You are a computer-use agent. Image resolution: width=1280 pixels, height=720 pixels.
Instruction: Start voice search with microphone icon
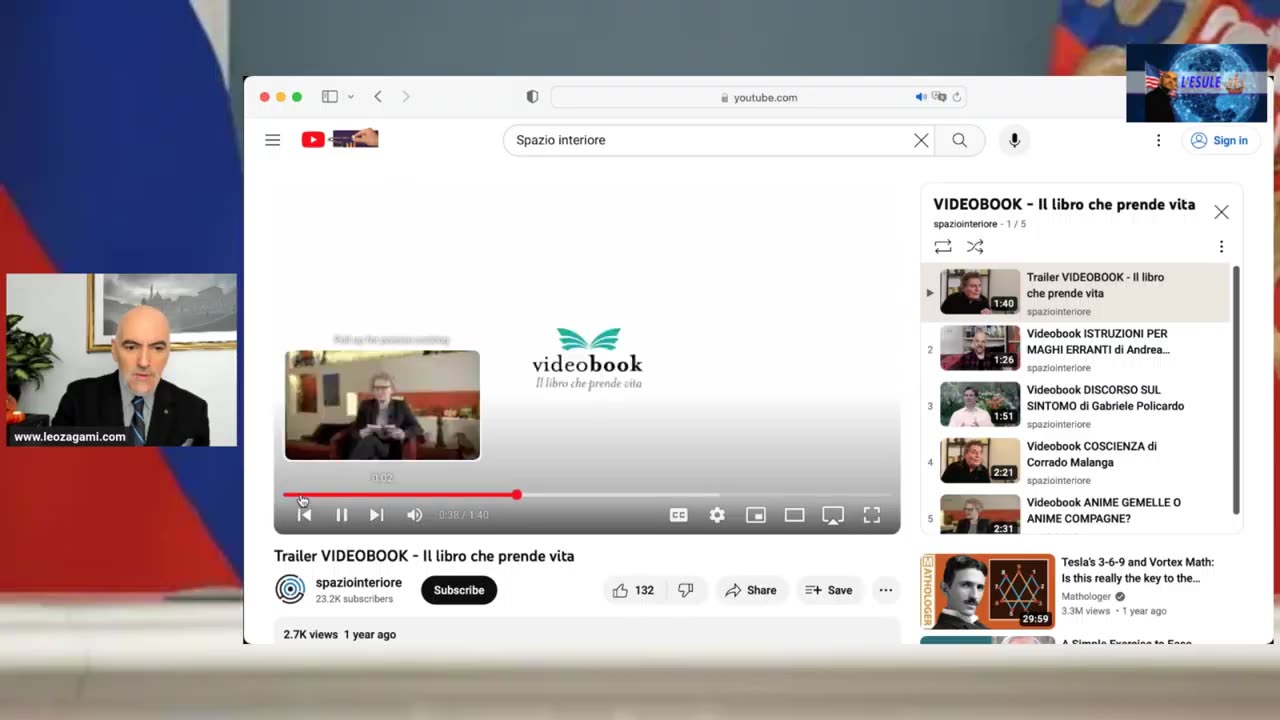pyautogui.click(x=1014, y=140)
